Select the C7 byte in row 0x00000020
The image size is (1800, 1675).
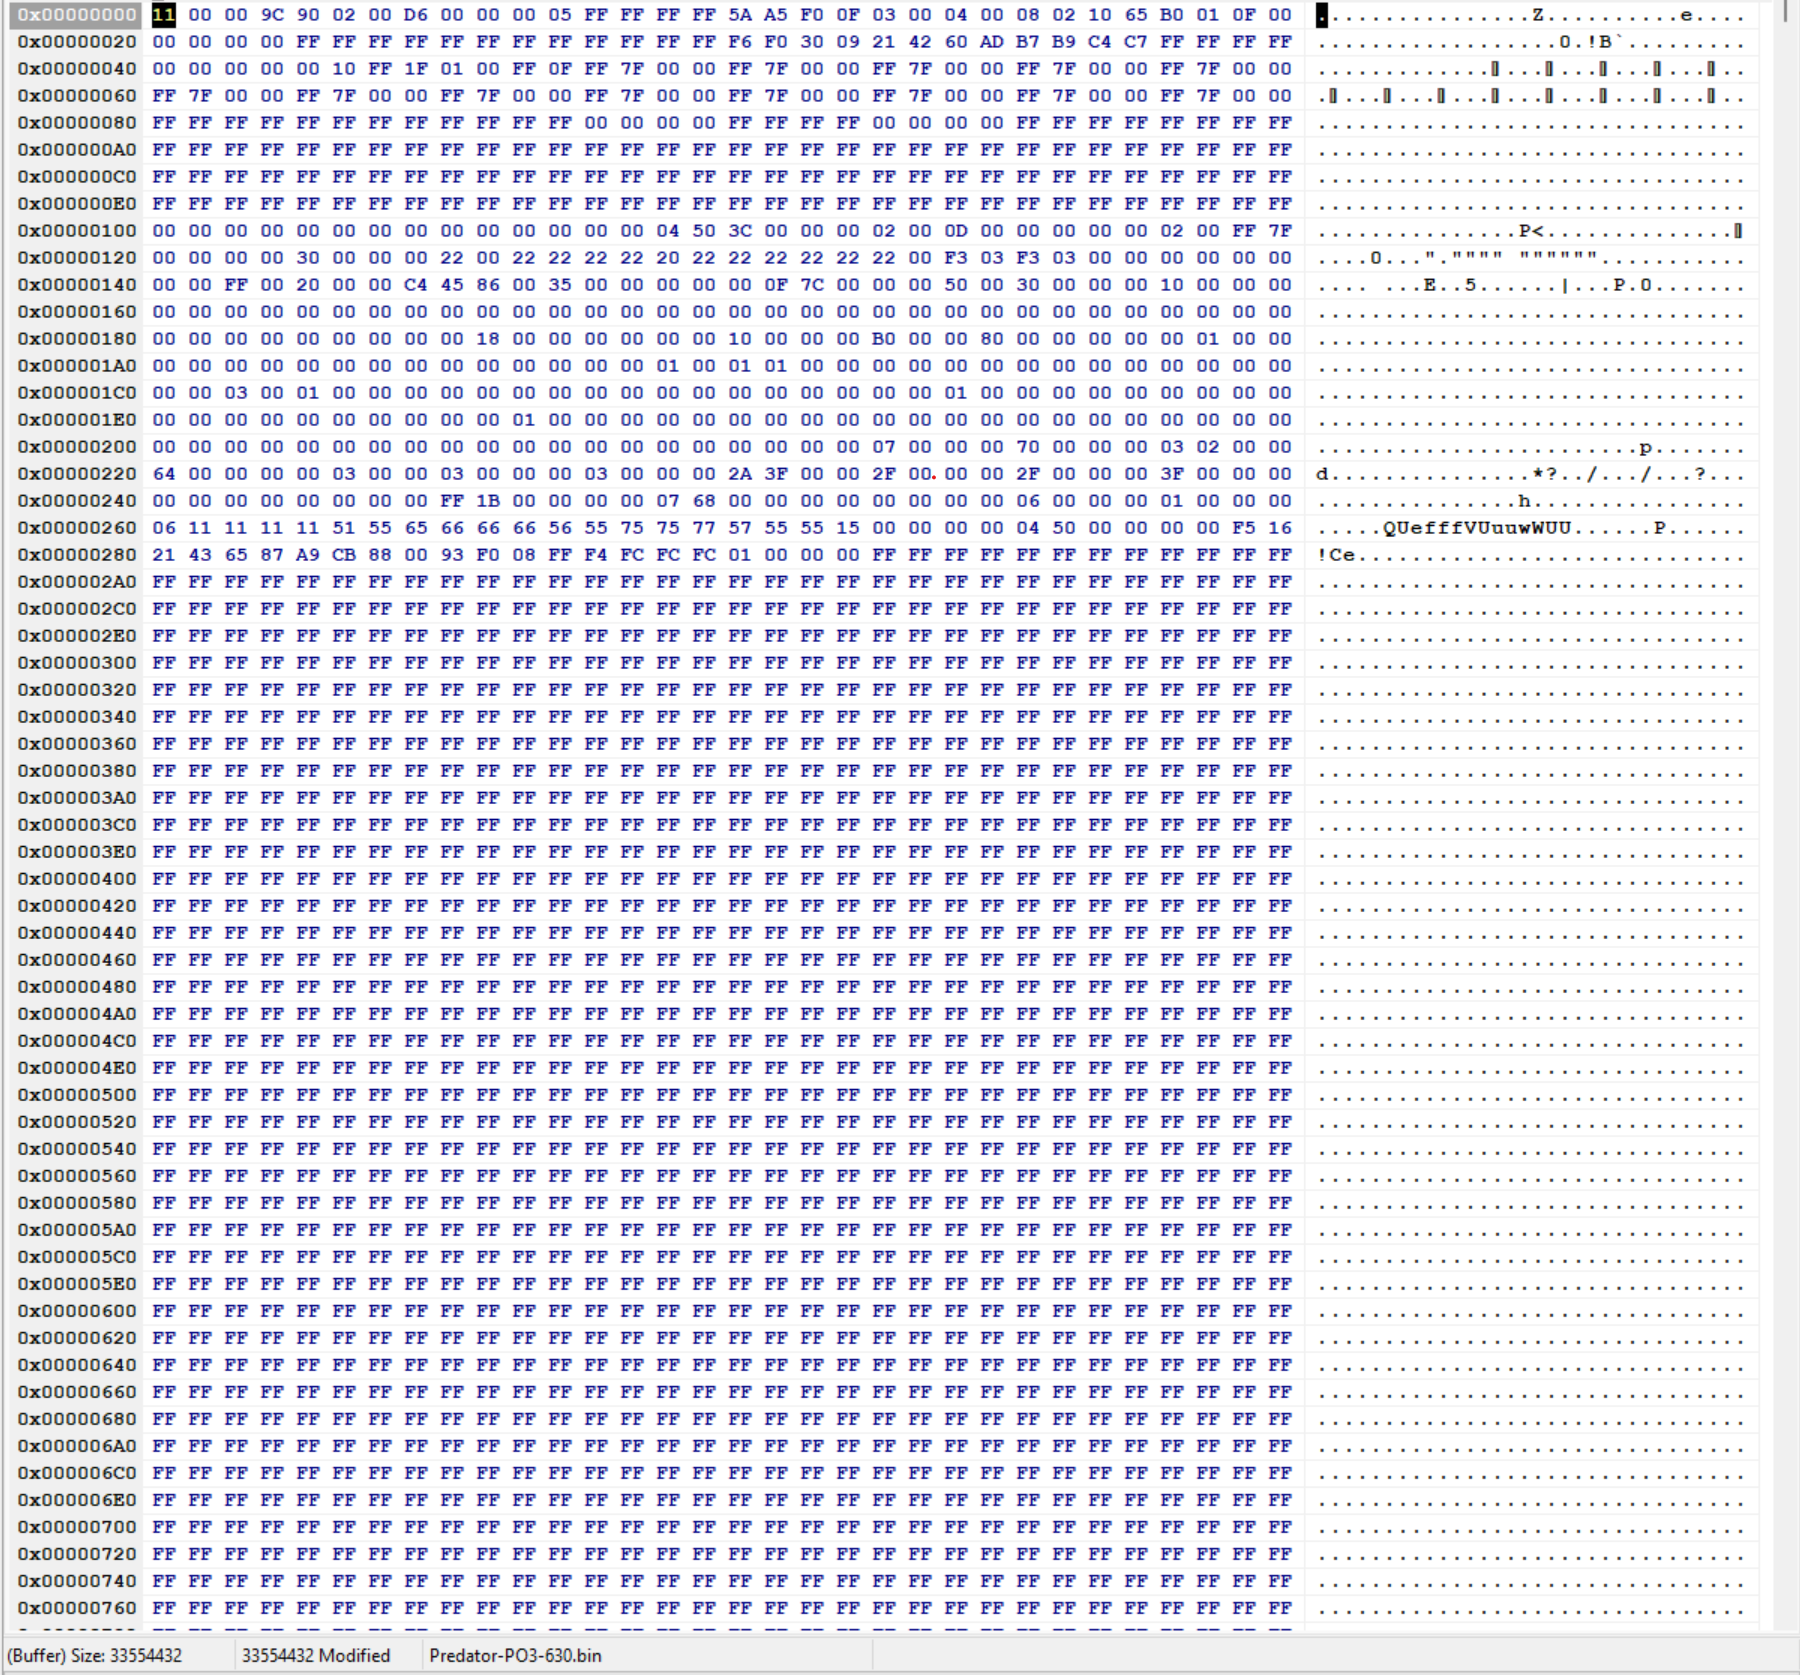(1136, 42)
